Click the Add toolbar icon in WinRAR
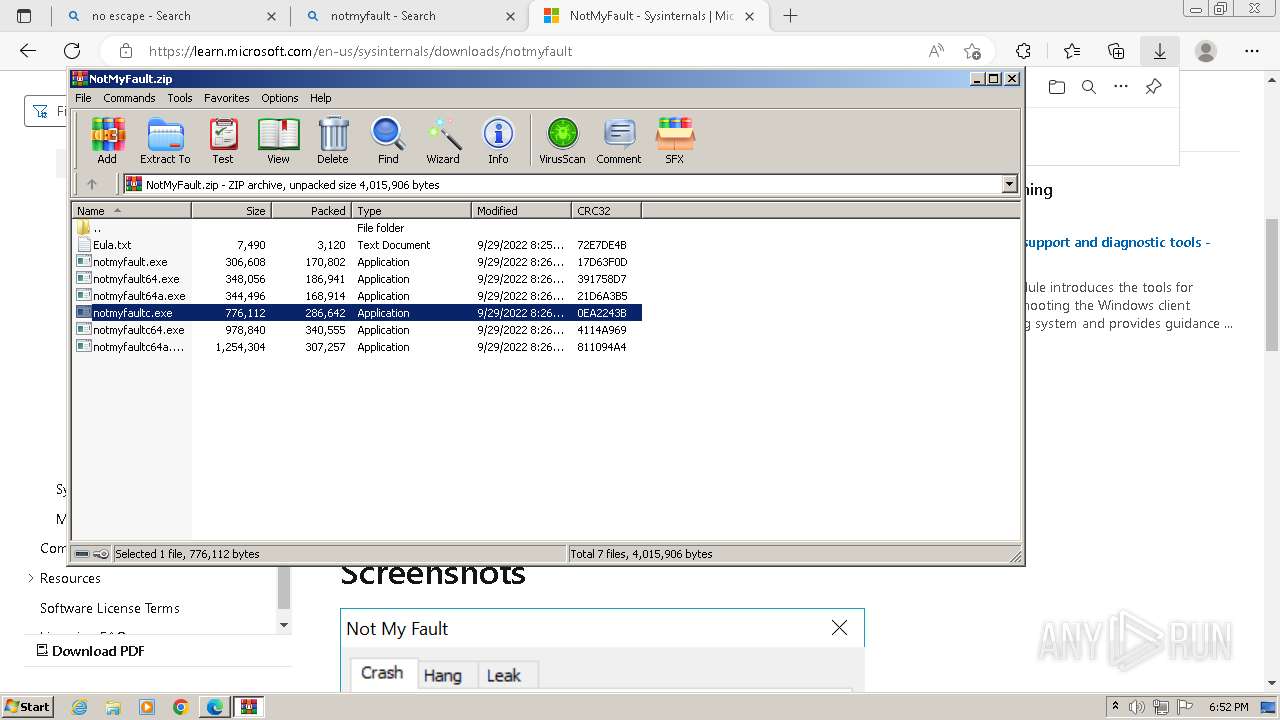Image resolution: width=1280 pixels, height=720 pixels. (x=107, y=140)
